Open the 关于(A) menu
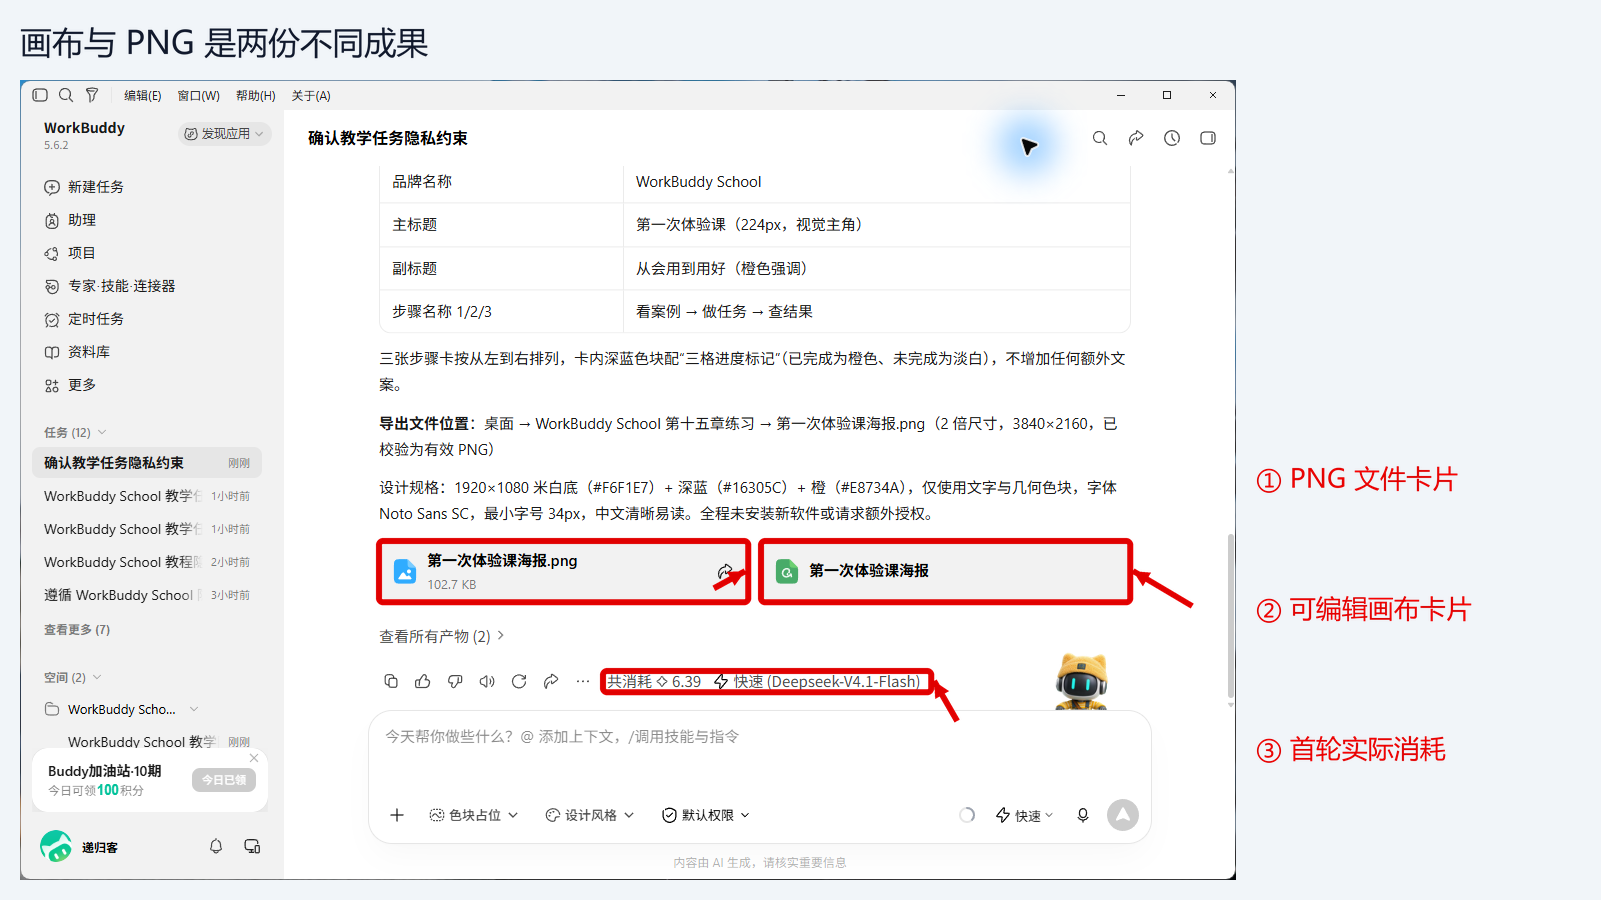 [311, 96]
